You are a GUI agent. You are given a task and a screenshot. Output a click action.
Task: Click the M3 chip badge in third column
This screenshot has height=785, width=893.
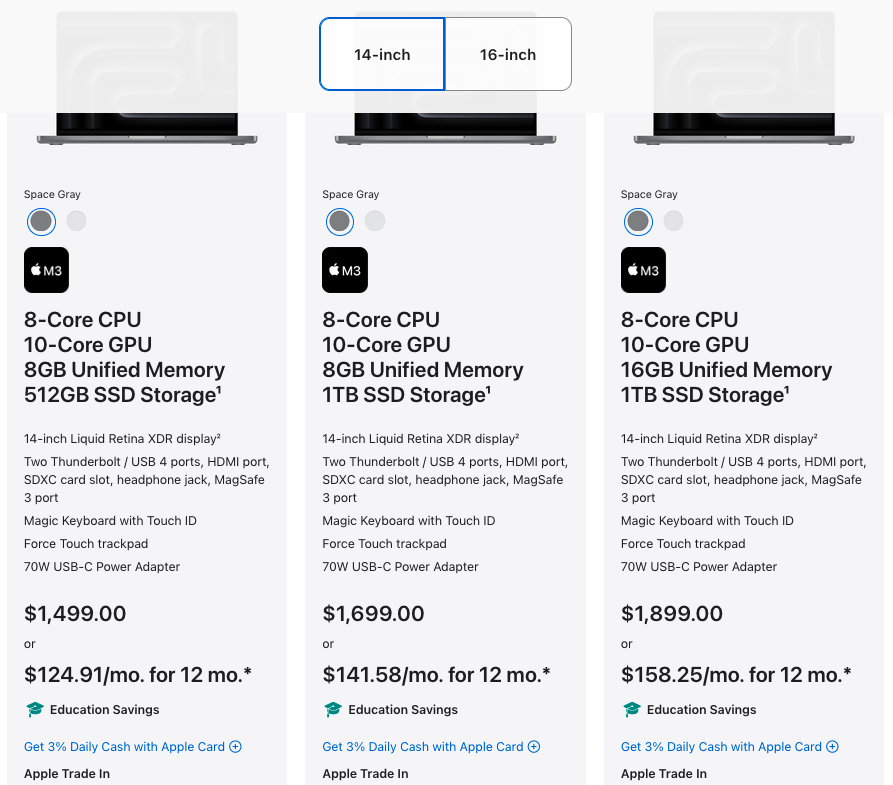click(x=643, y=270)
